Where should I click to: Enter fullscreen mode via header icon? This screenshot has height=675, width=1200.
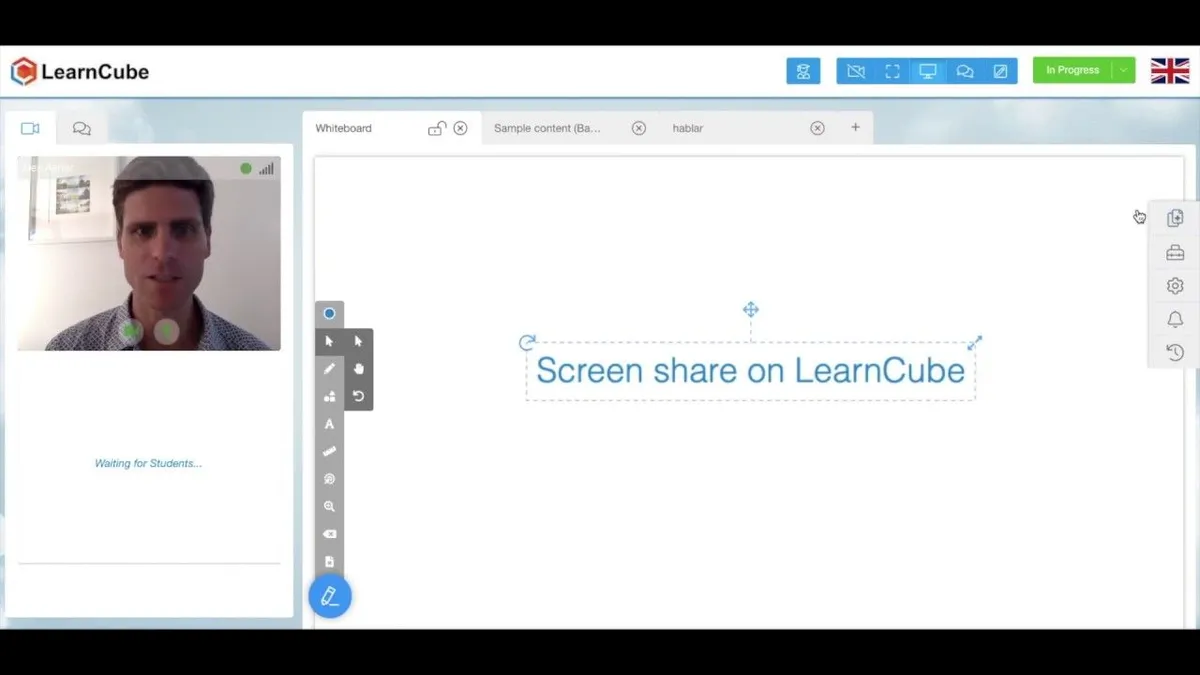pos(892,71)
